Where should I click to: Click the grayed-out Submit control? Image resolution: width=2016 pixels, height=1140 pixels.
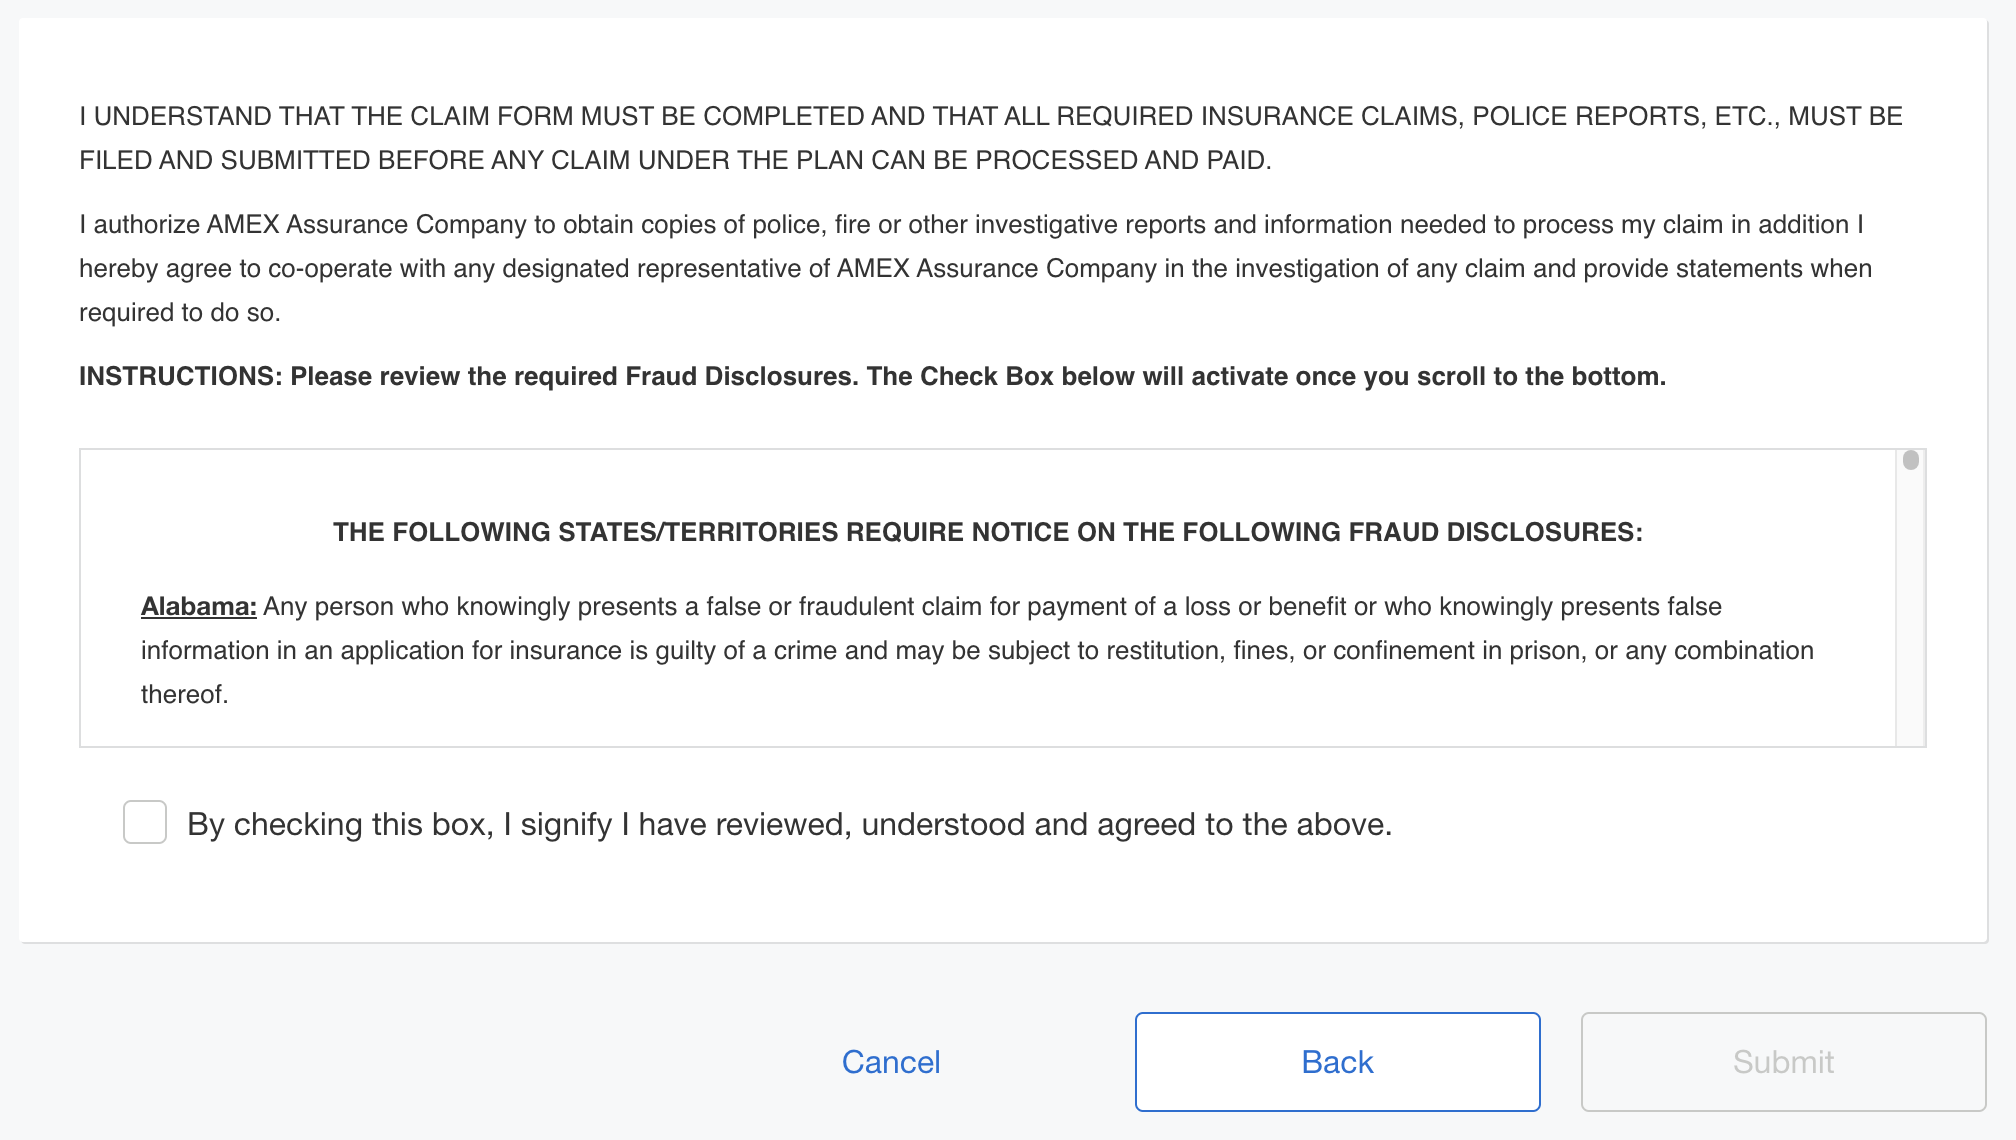coord(1782,1061)
